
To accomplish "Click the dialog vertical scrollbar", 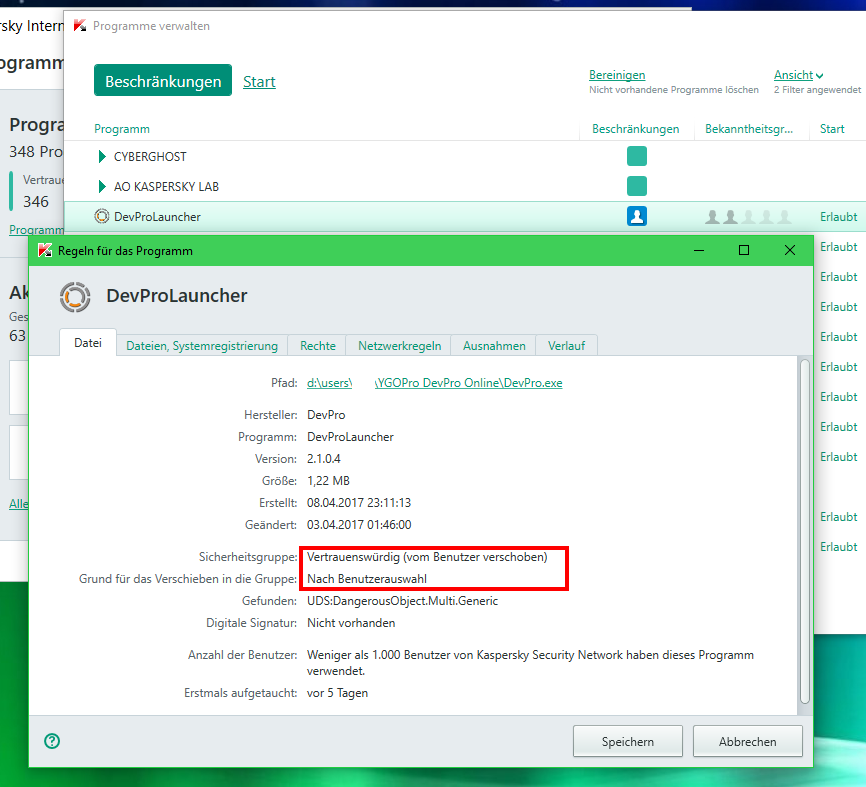I will point(805,531).
